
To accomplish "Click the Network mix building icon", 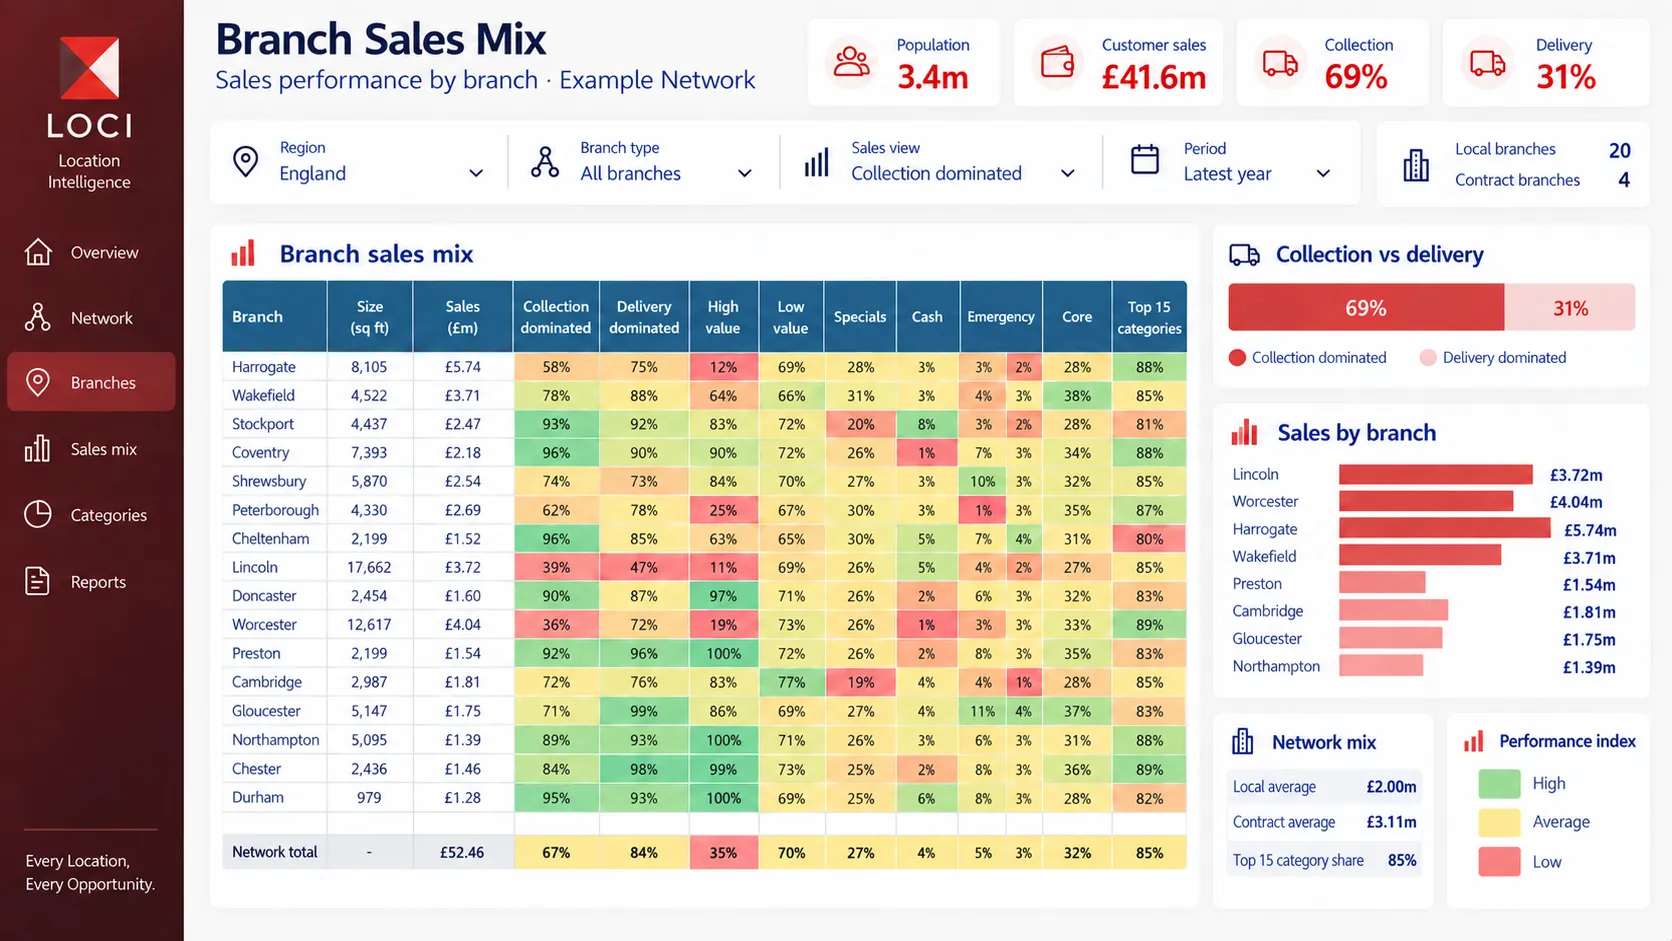I will (x=1243, y=741).
